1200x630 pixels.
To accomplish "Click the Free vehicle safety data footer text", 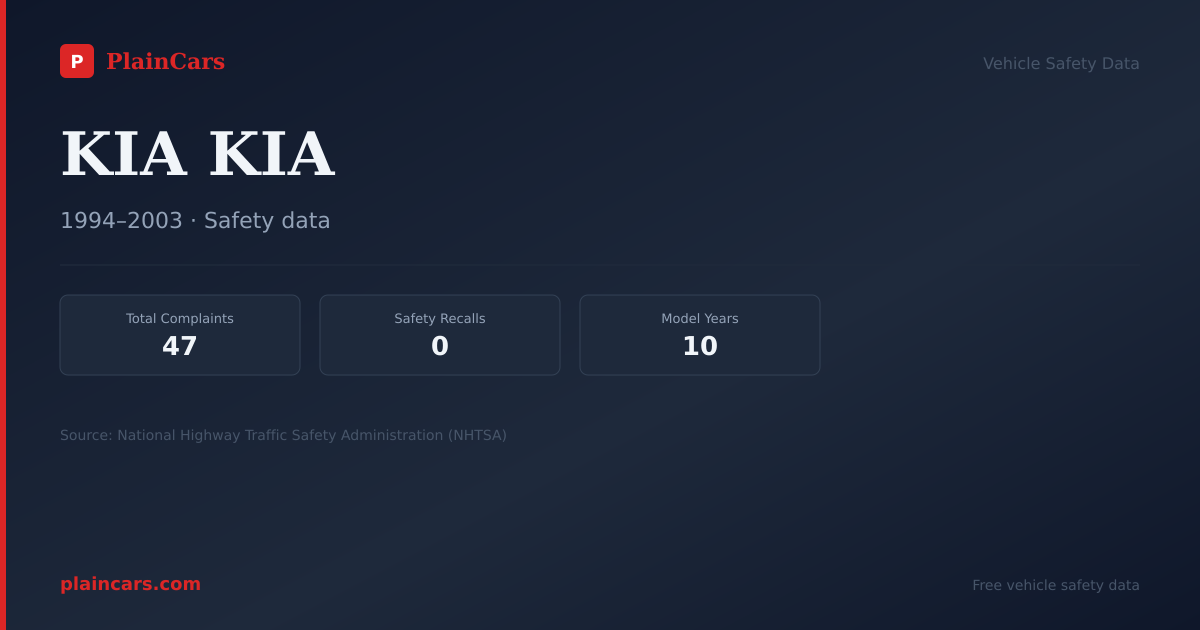I will (x=1056, y=585).
